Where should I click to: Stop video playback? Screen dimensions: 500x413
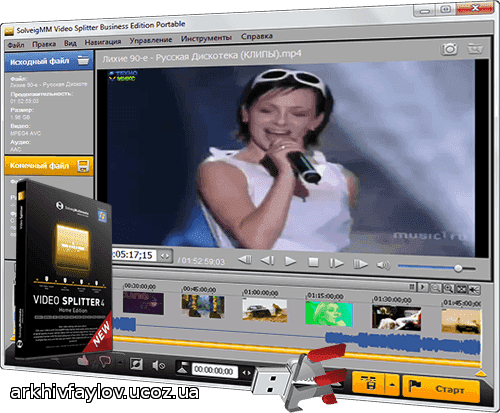[313, 262]
